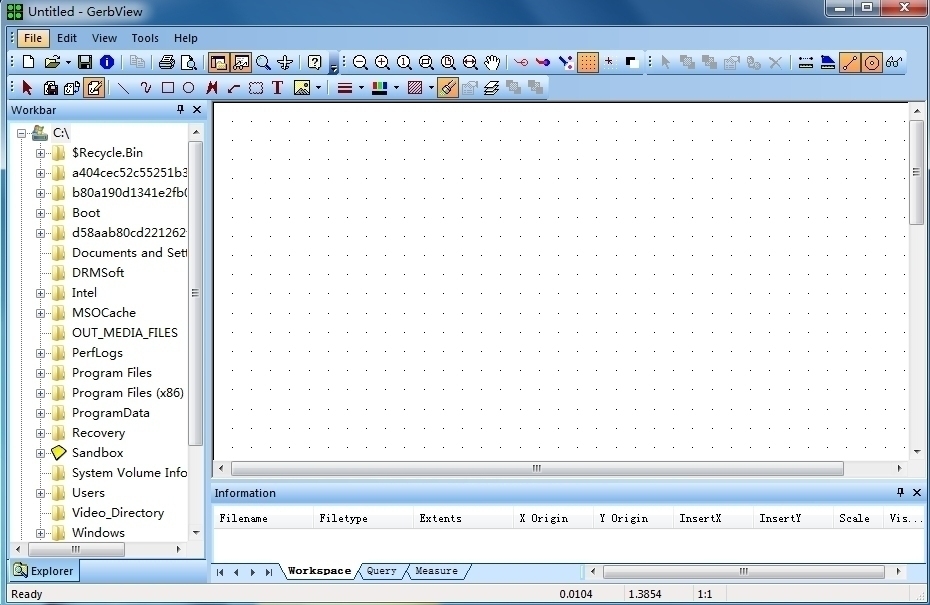Choose the red arrow select tool
Viewport: 930px width, 605px height.
coord(27,88)
